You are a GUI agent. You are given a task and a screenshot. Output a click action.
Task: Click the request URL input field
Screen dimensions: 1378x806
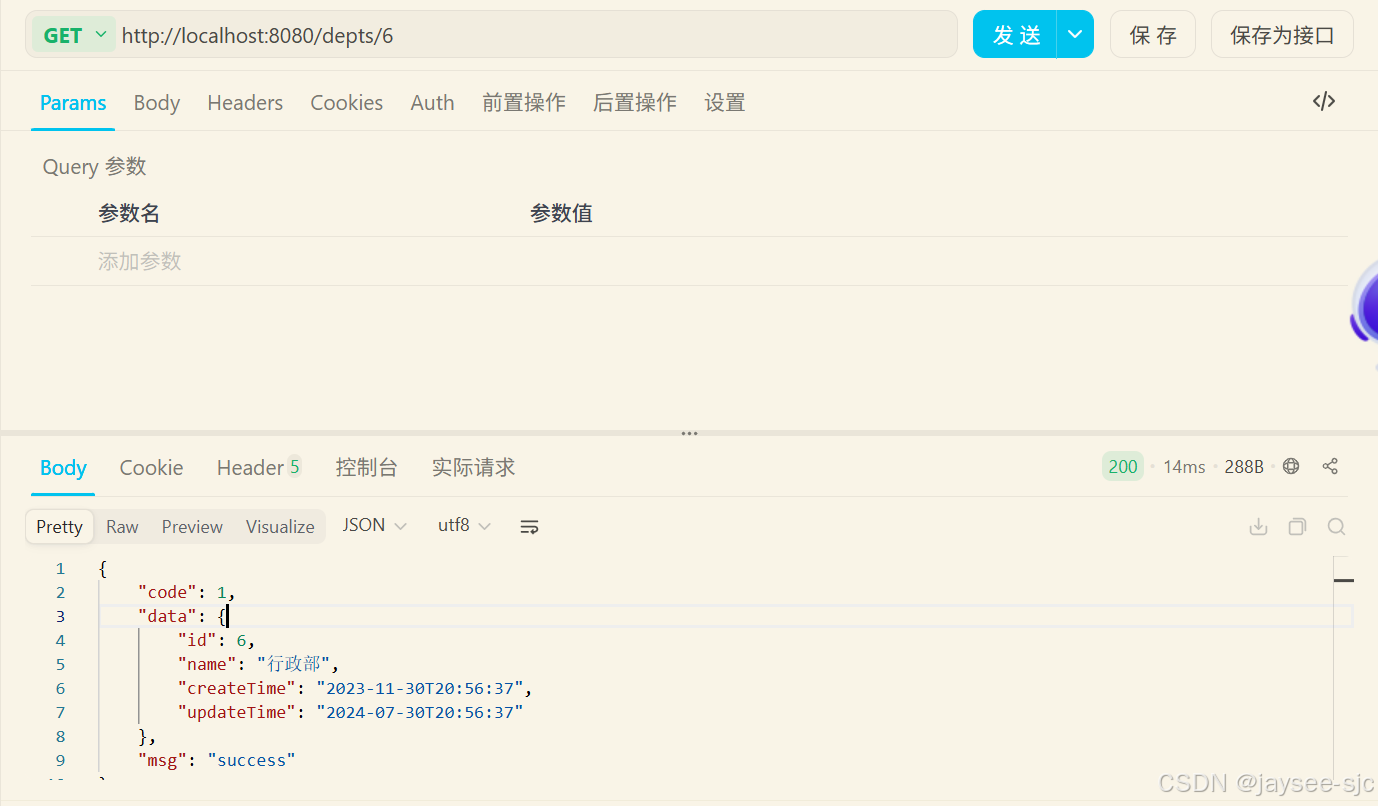point(536,35)
